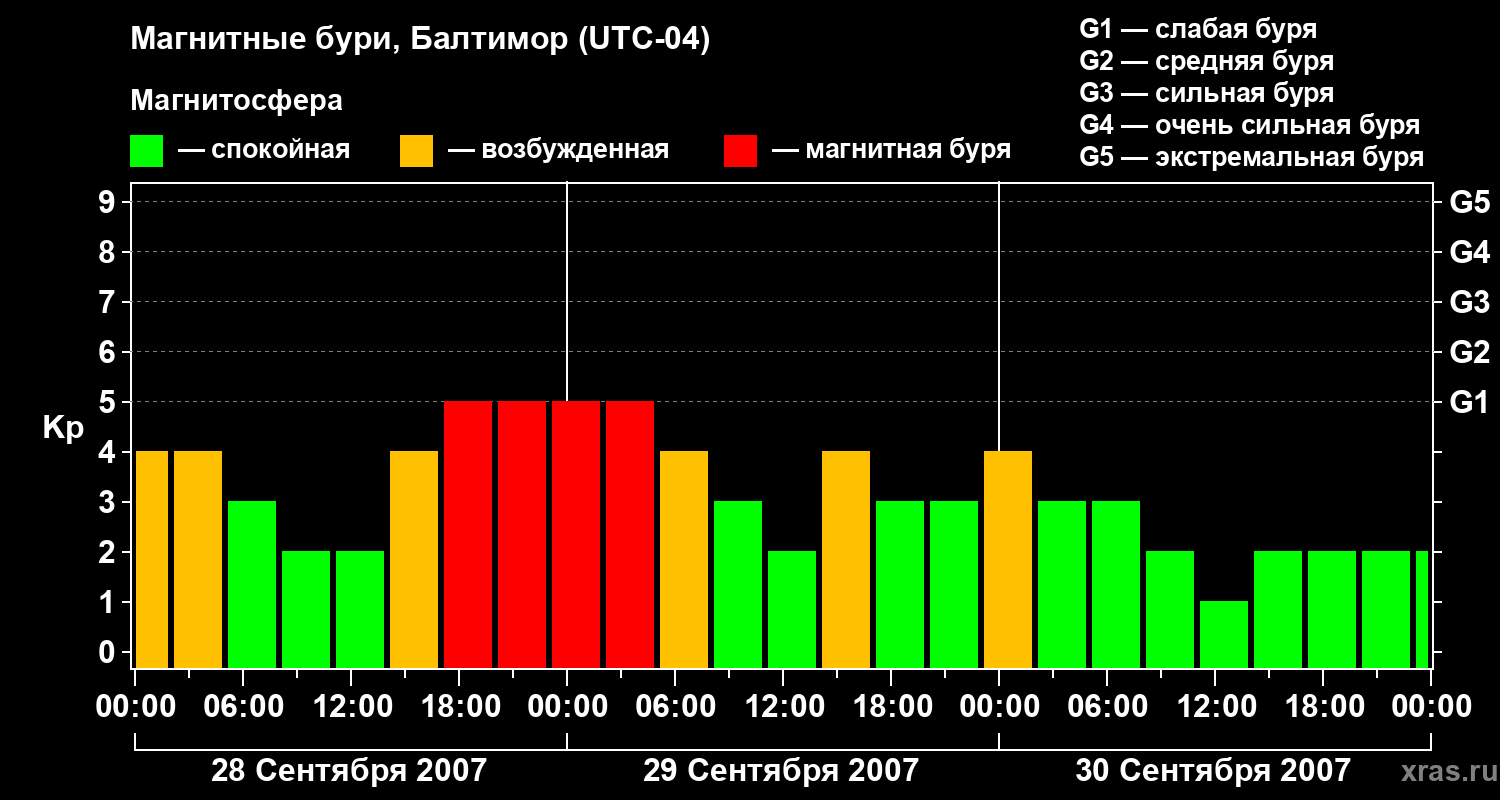Click the orange 'возбужденная' legend swatch
The width and height of the screenshot is (1500, 800).
click(x=416, y=151)
